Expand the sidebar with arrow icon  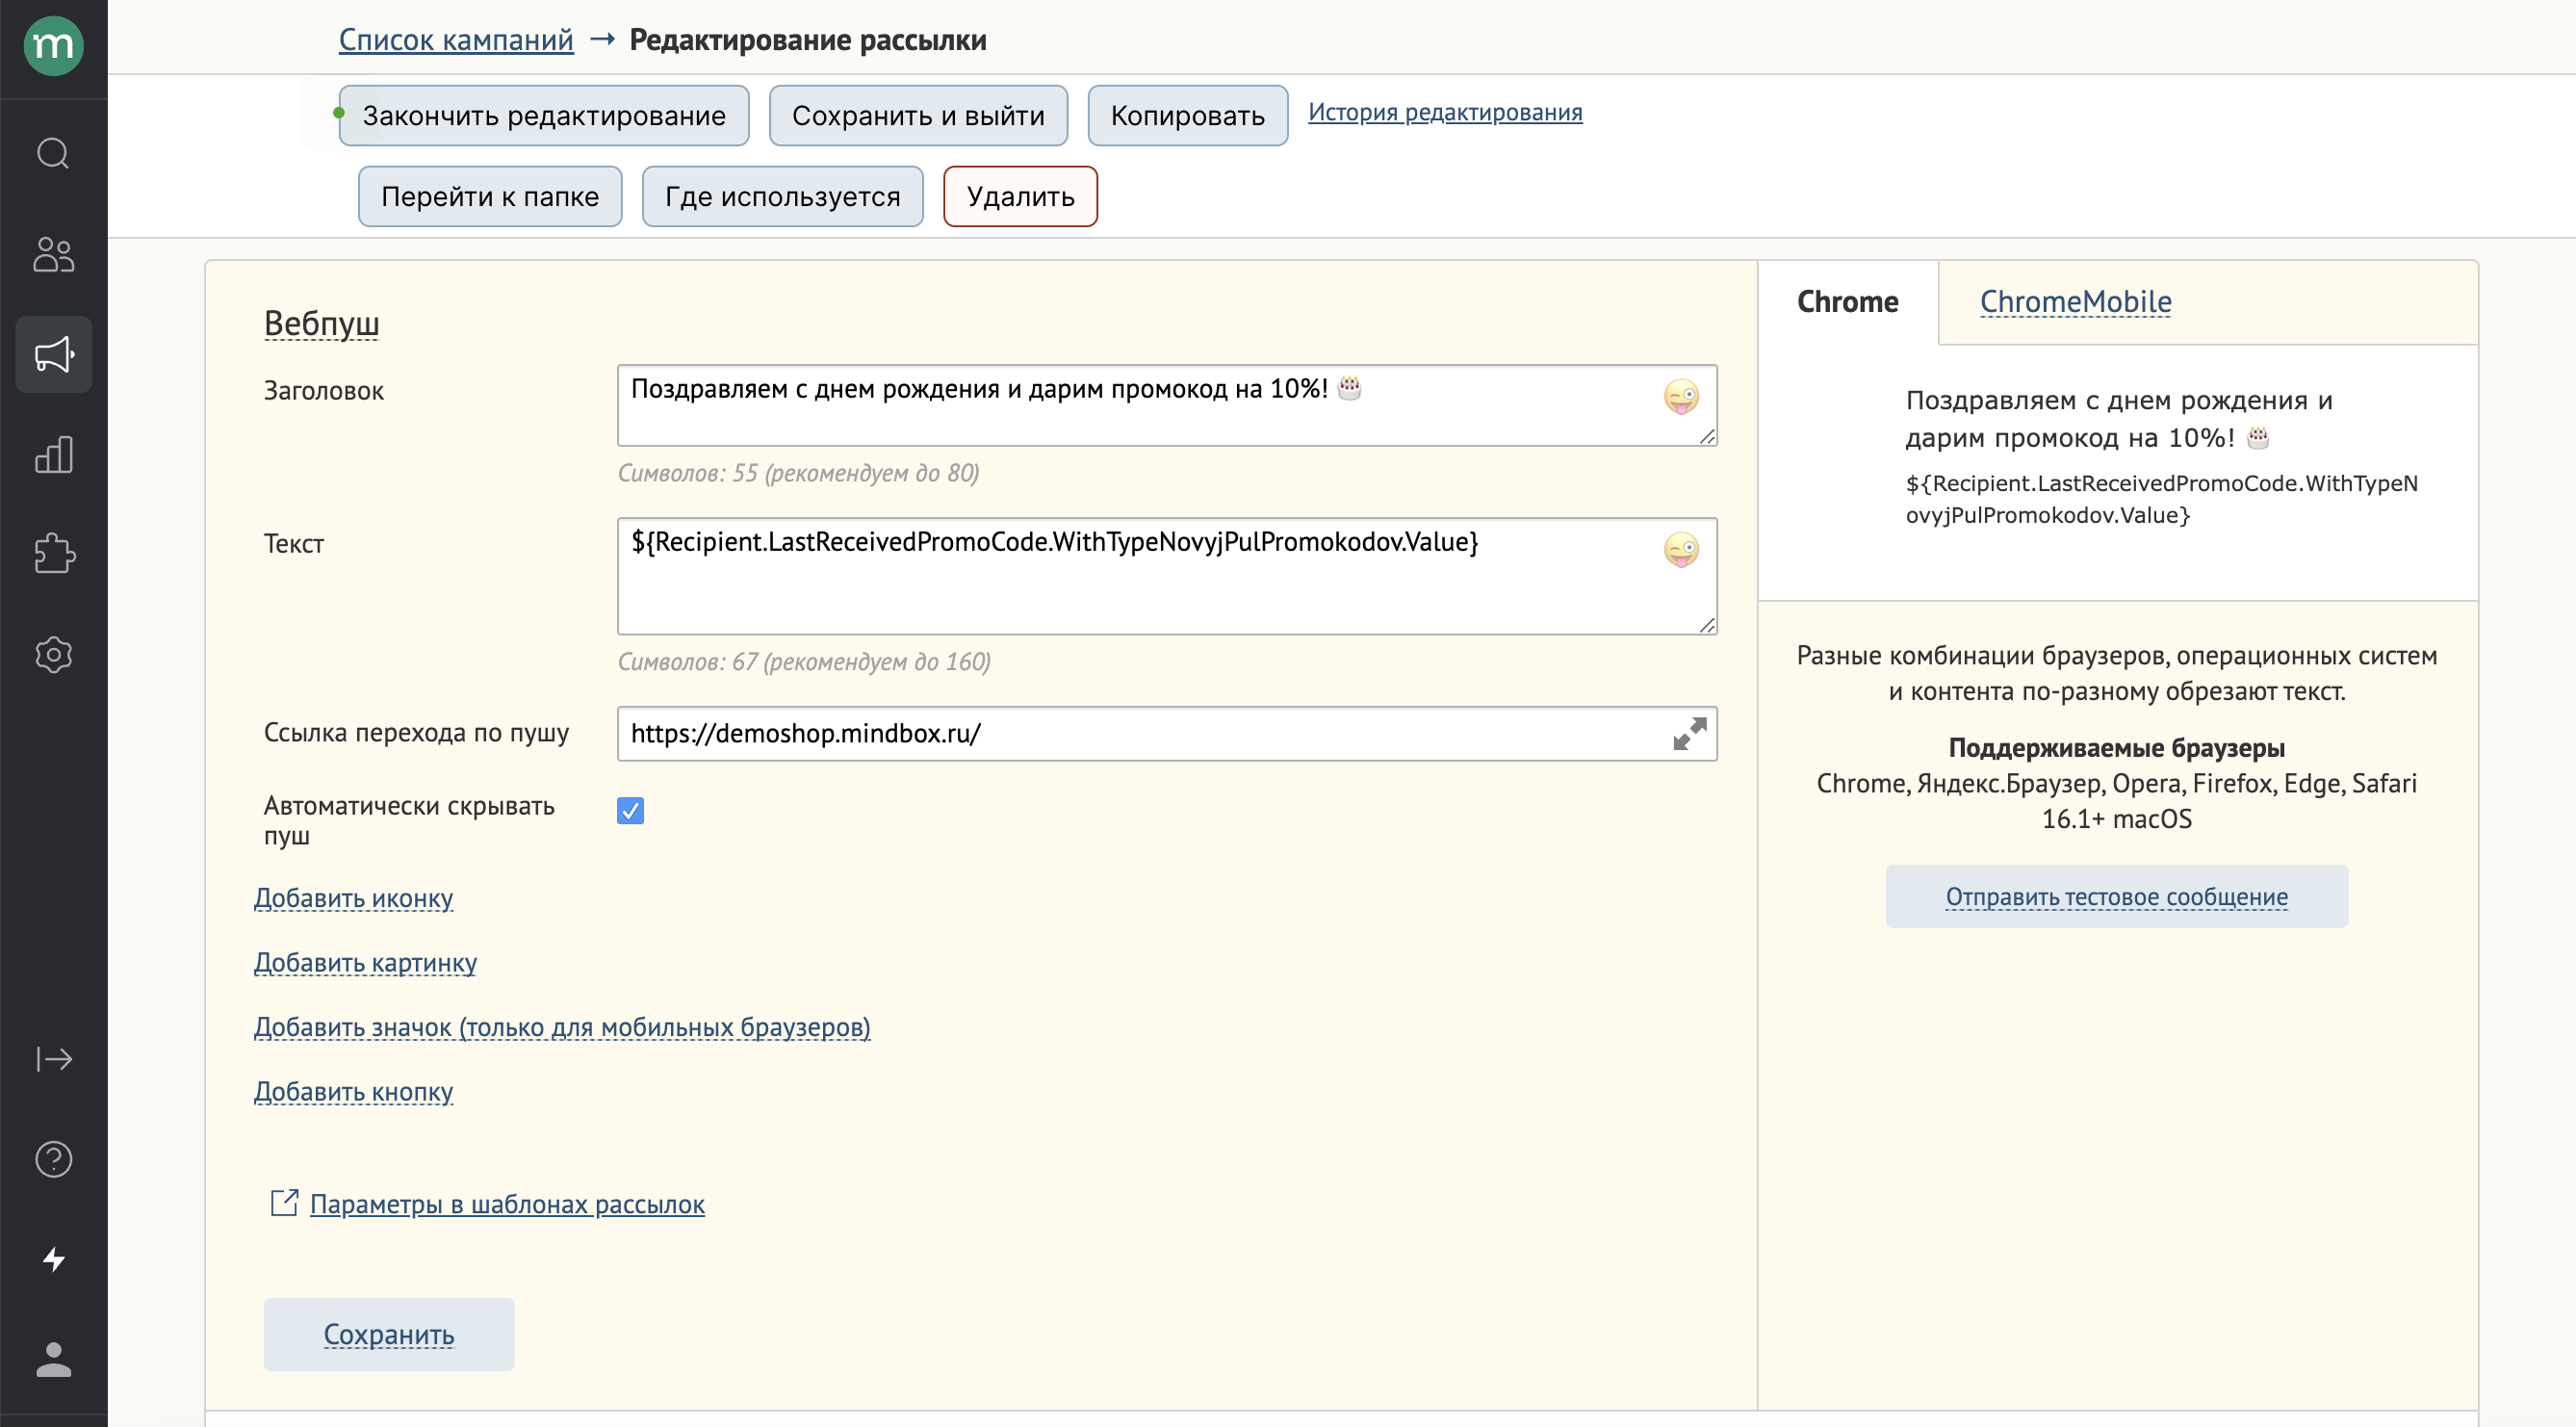(x=53, y=1059)
